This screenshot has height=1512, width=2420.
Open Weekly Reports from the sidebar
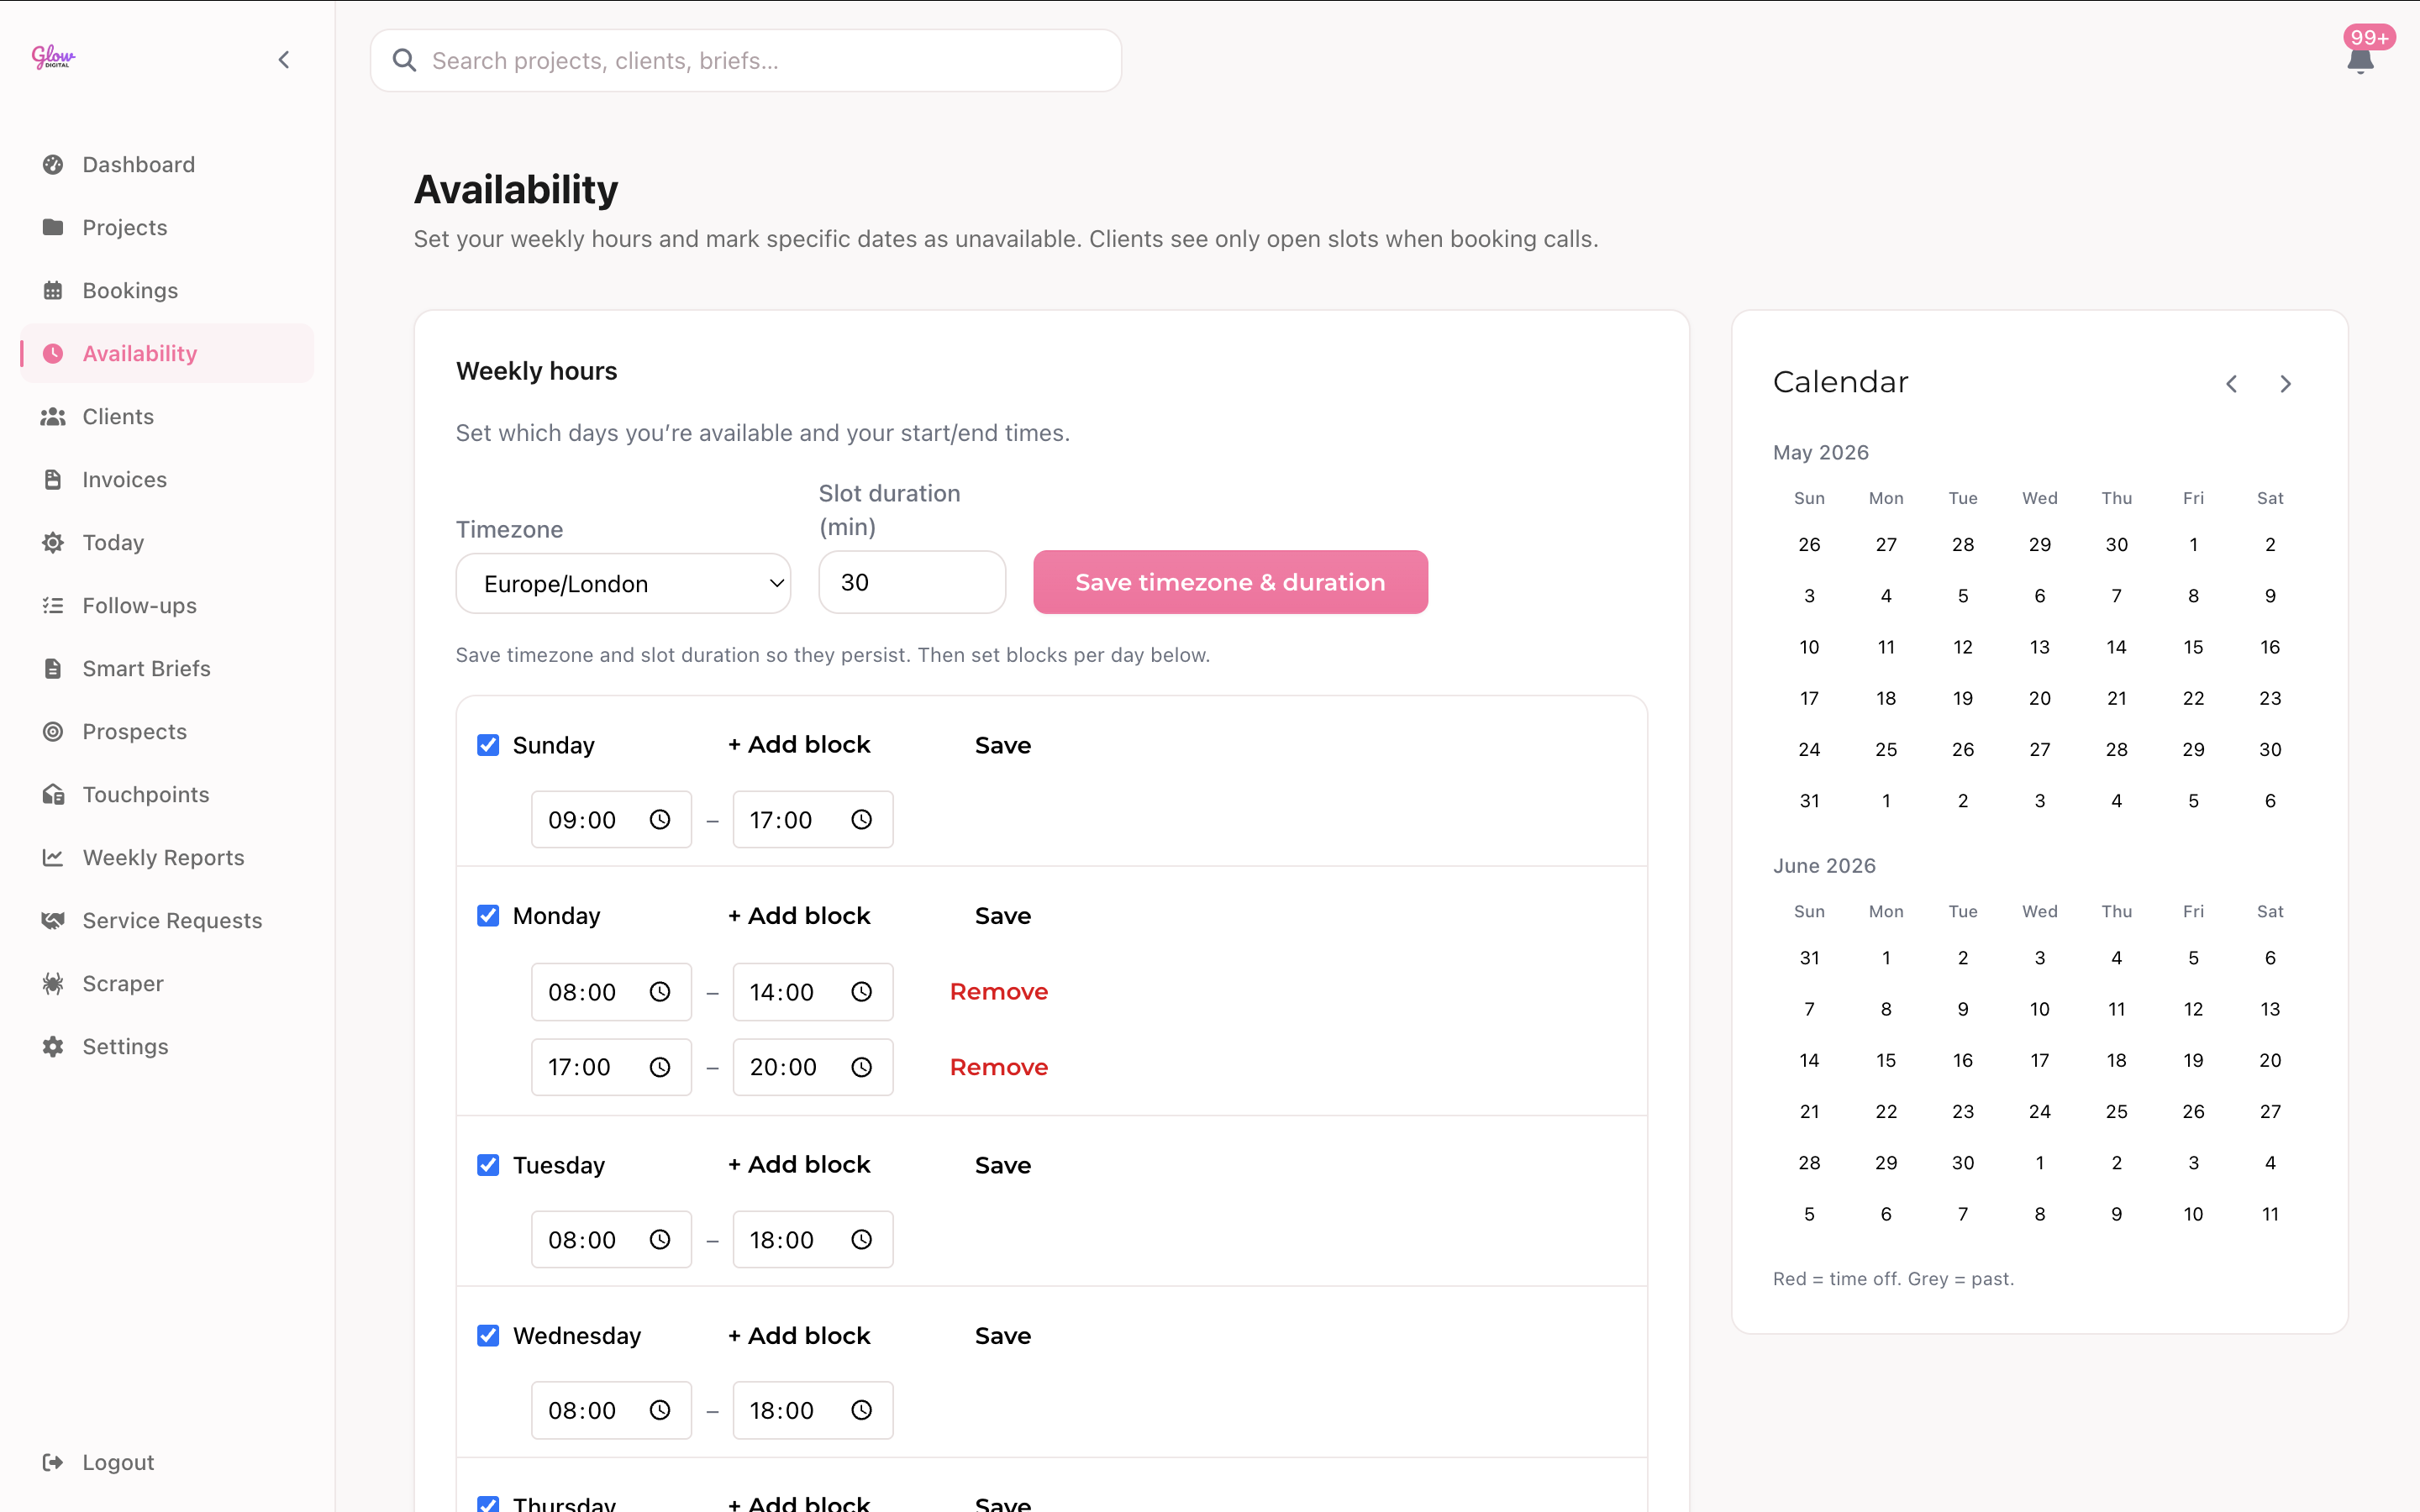[167, 857]
